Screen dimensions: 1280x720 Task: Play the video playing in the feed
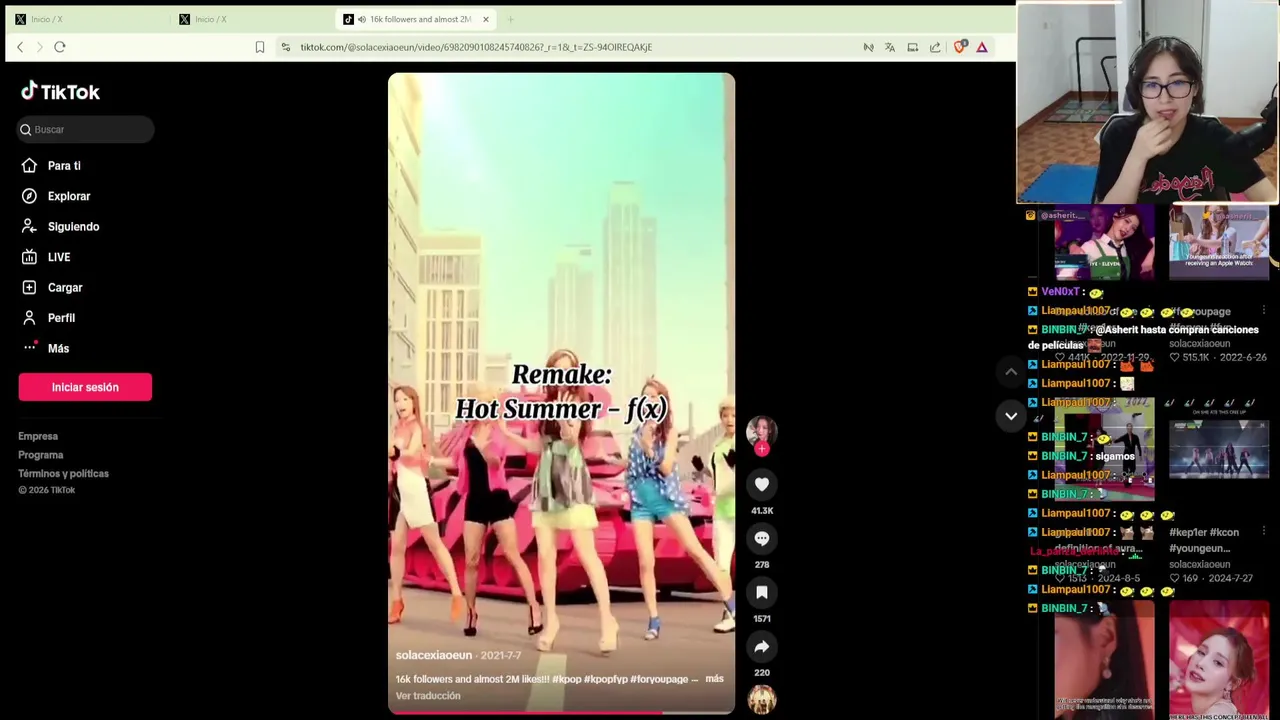click(x=561, y=393)
